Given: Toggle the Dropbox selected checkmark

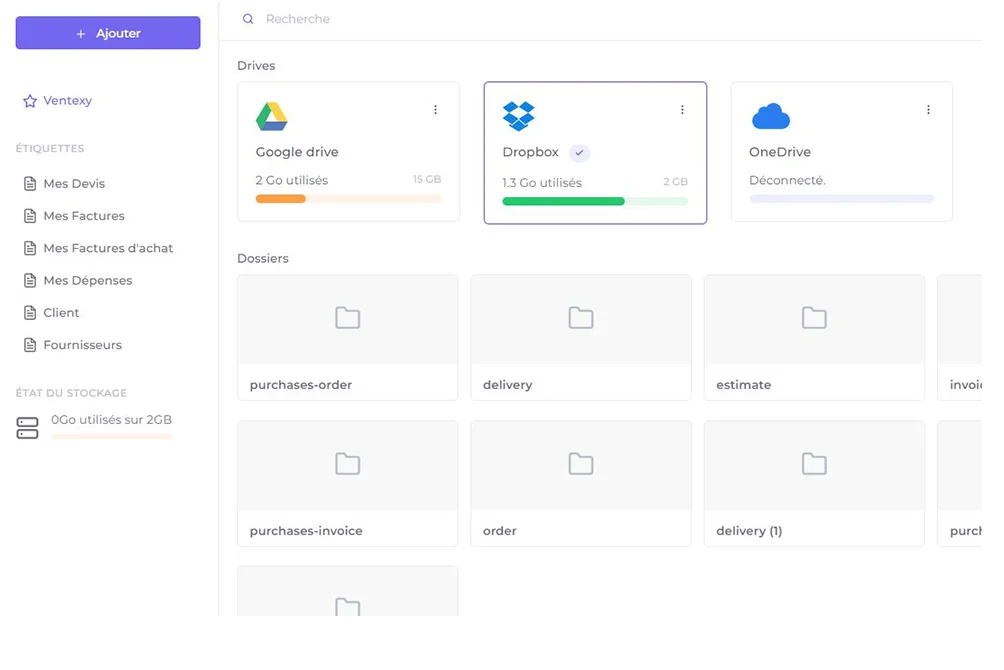Looking at the screenshot, I should [579, 152].
